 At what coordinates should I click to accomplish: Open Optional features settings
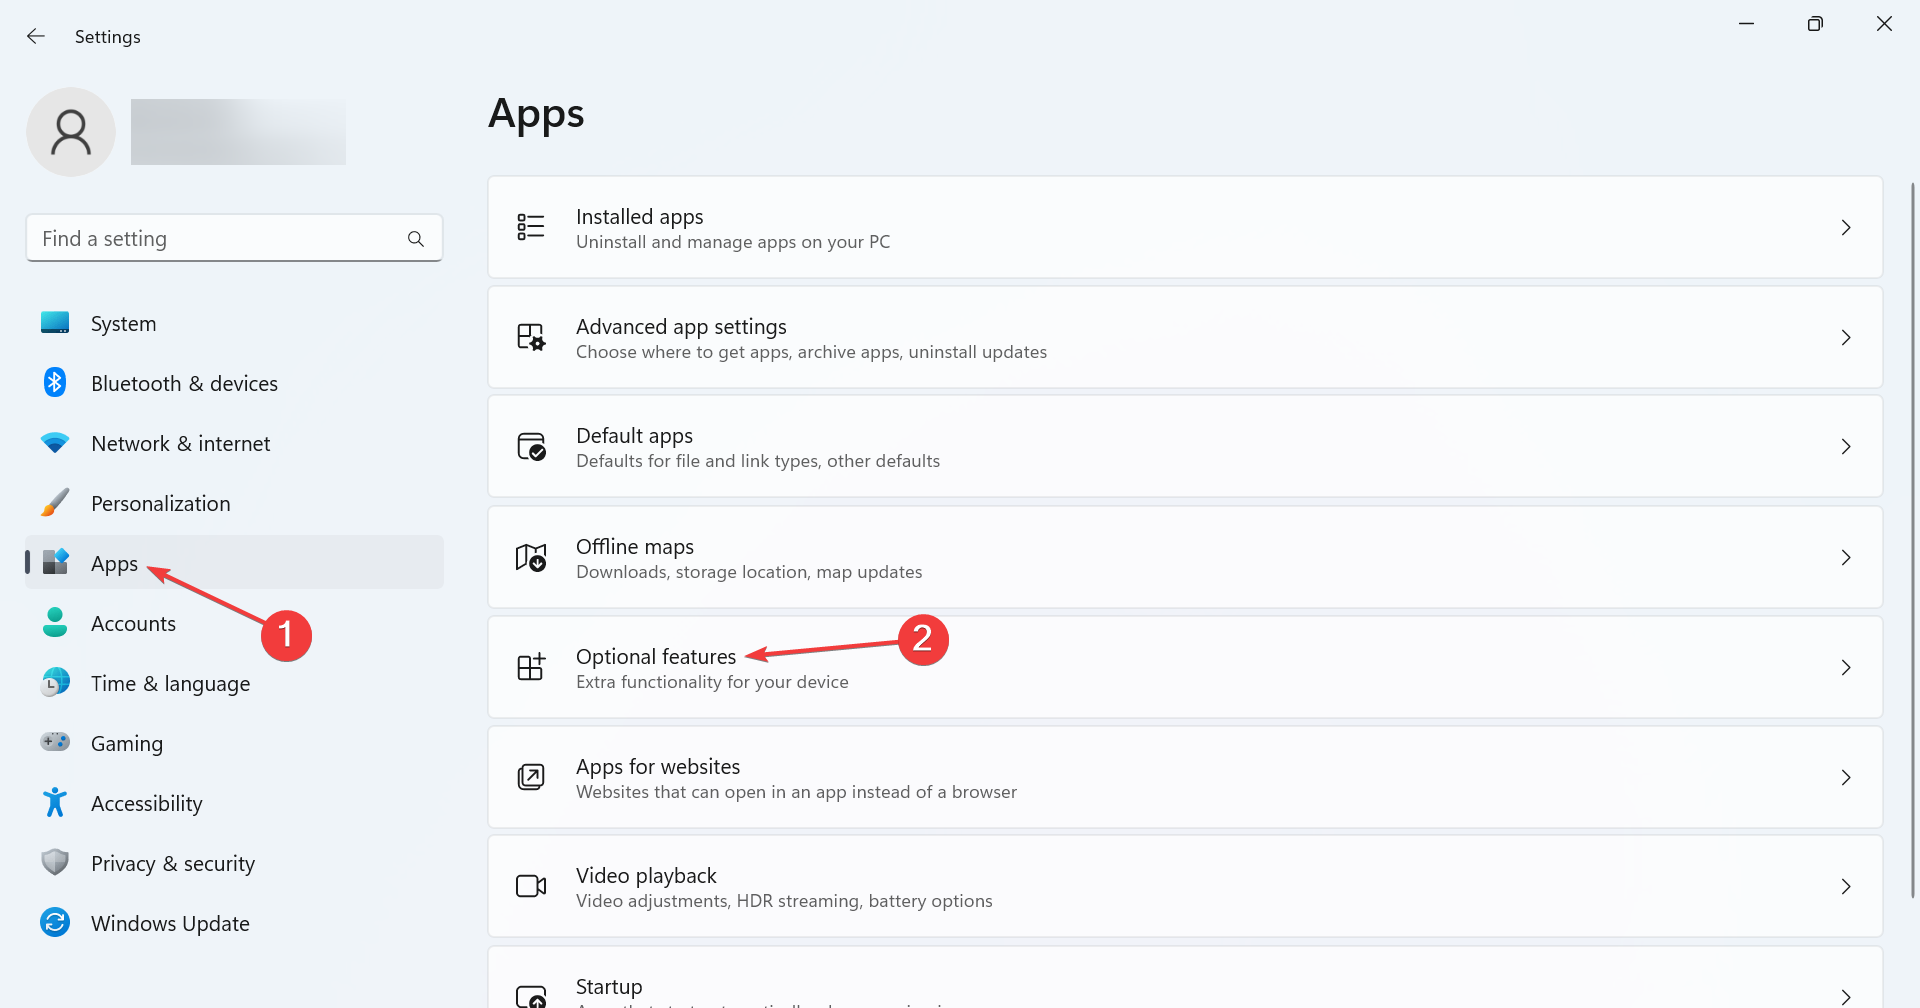(x=656, y=657)
